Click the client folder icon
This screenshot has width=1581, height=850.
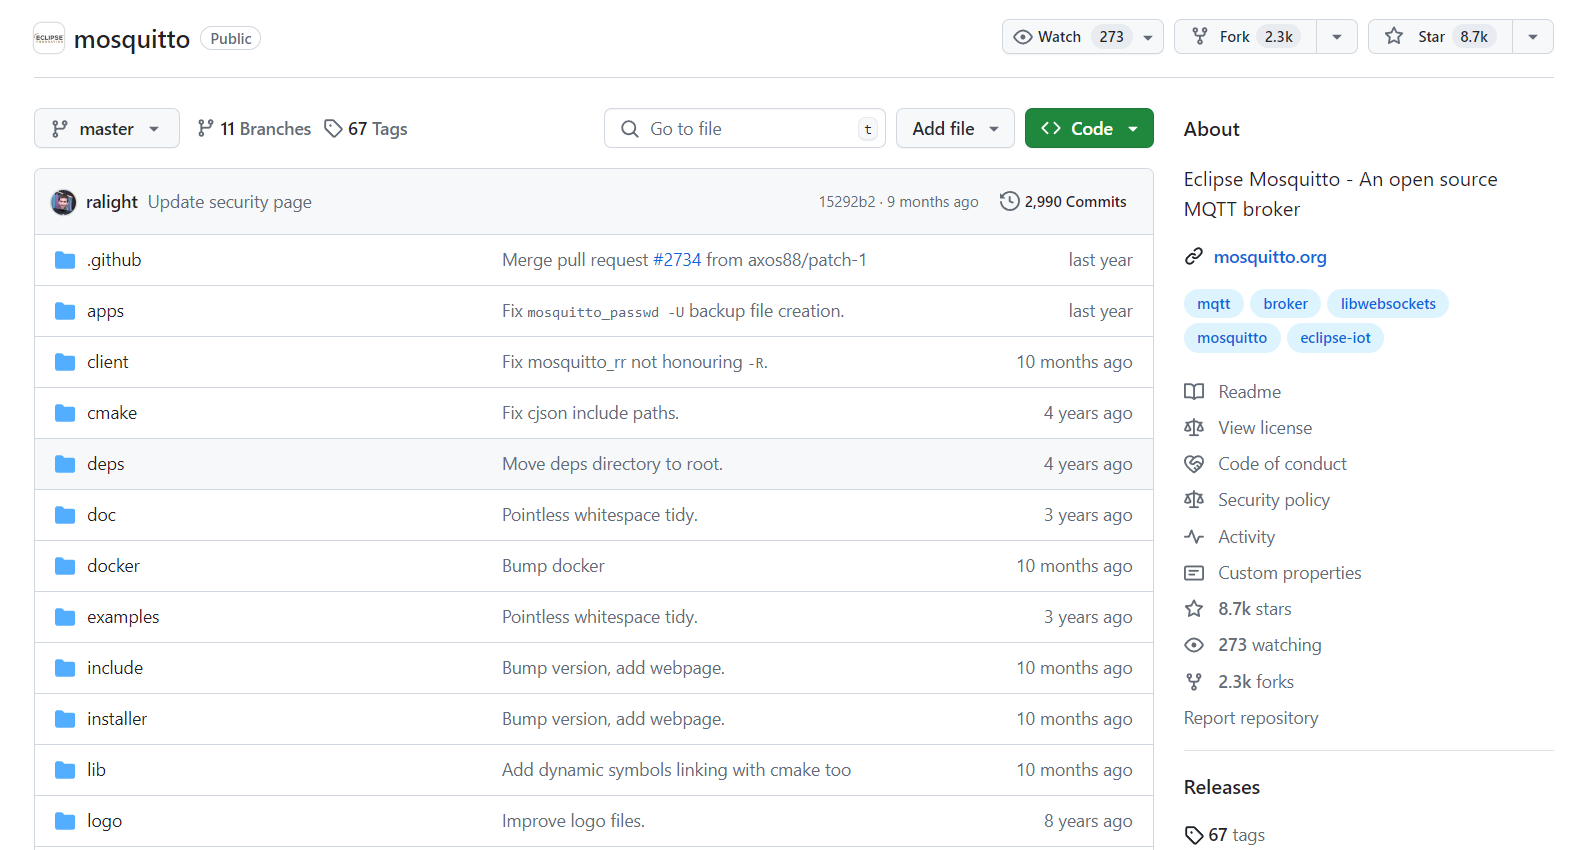pos(65,362)
